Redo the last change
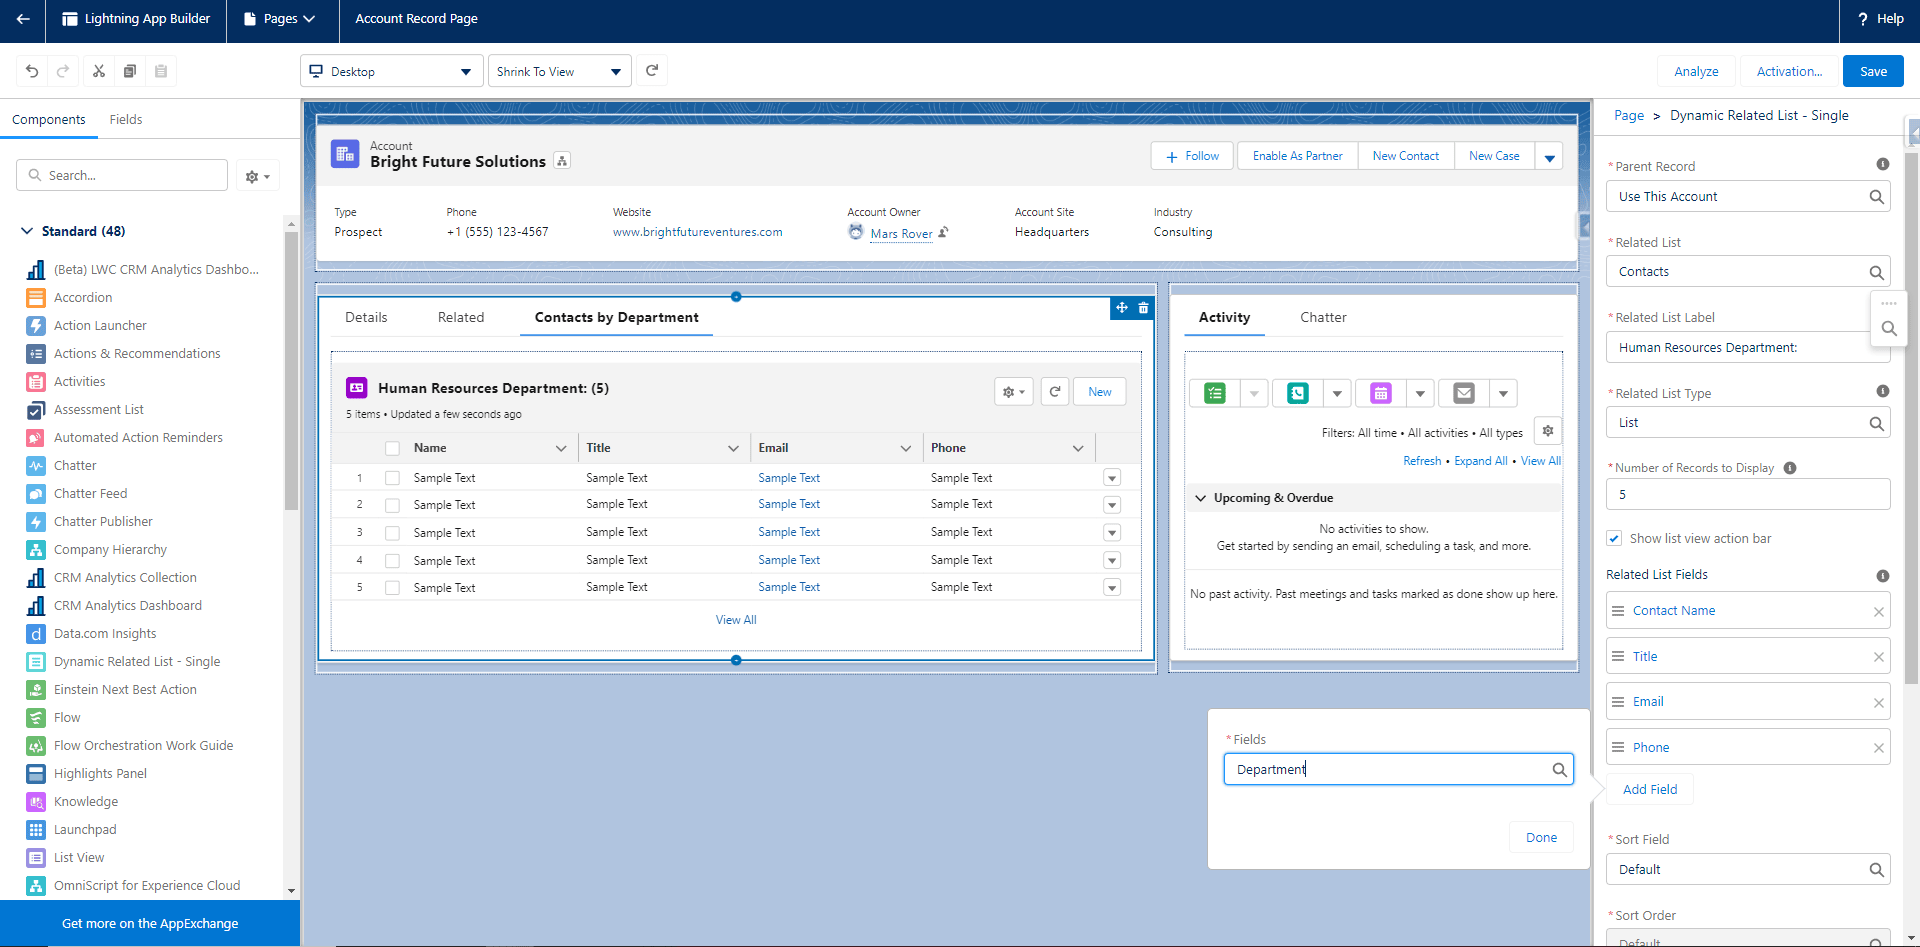 (x=63, y=71)
